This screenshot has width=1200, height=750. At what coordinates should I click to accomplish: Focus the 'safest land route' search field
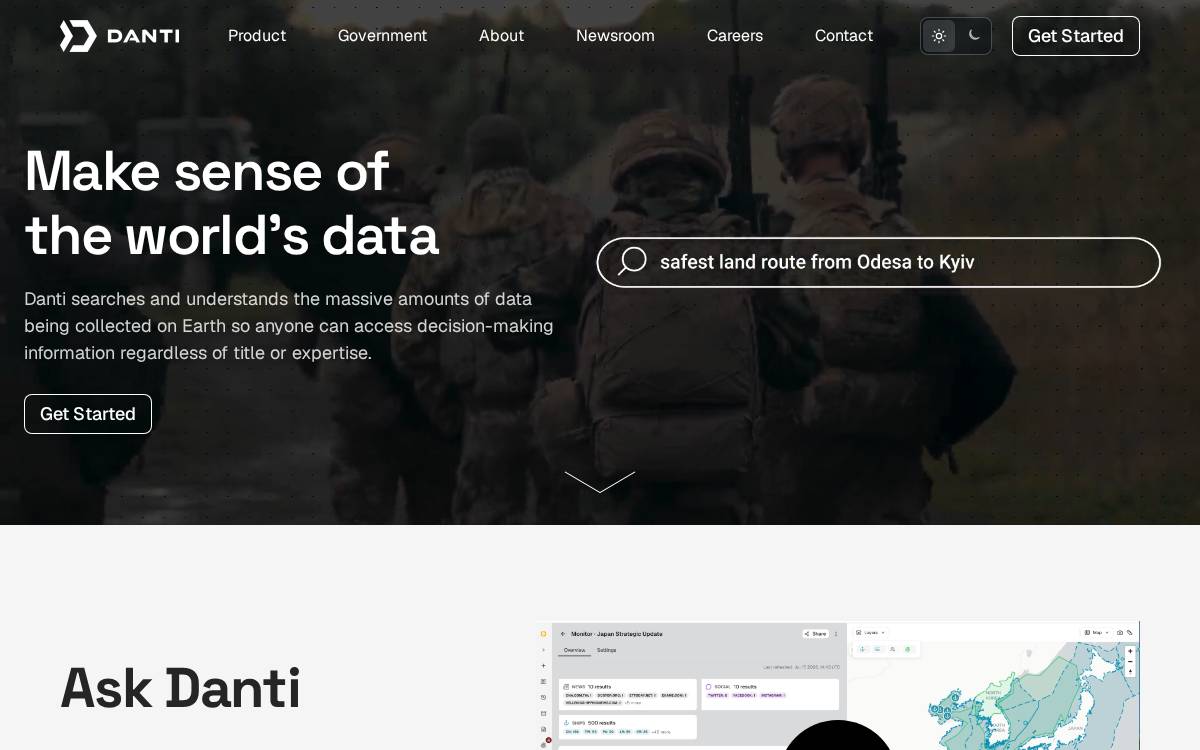point(879,262)
